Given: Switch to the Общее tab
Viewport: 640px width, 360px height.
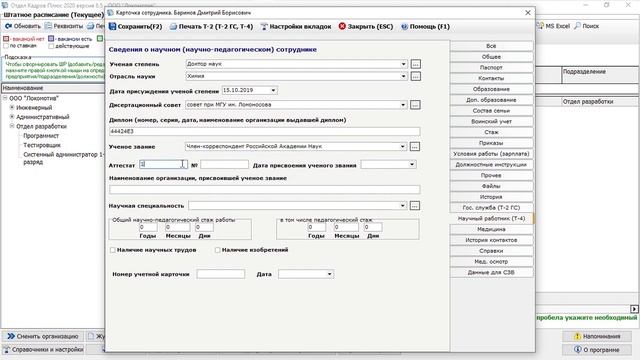Looking at the screenshot, I should point(491,57).
